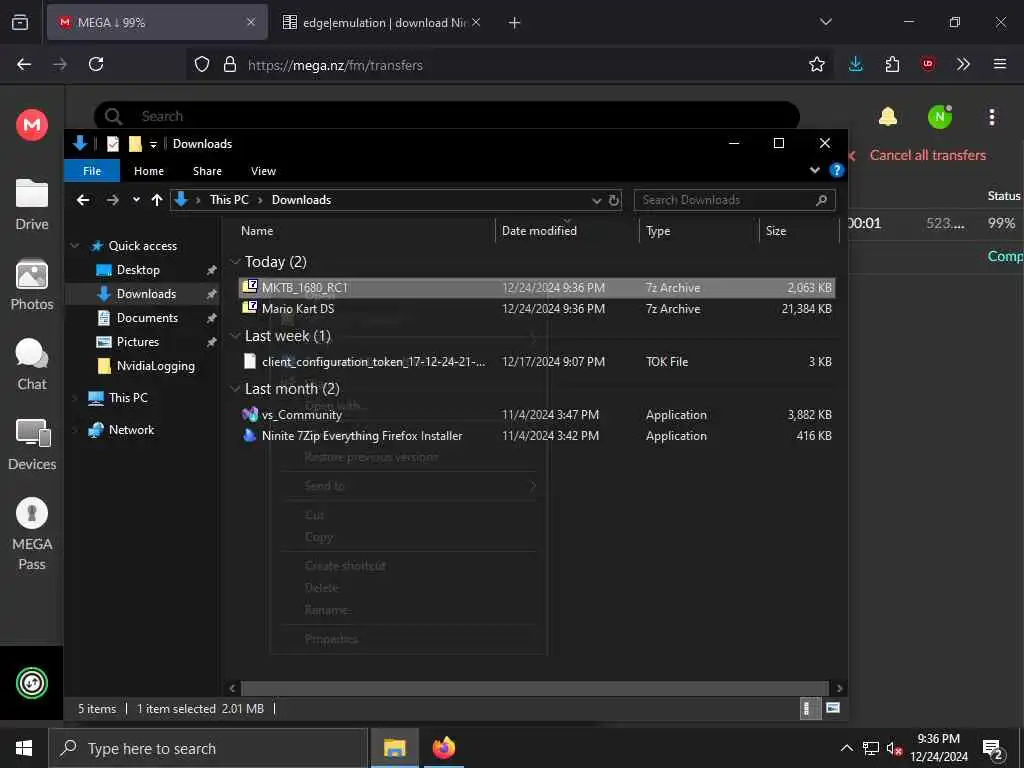Open uBlock Origin extension icon
Image resolution: width=1024 pixels, height=768 pixels.
tap(928, 64)
